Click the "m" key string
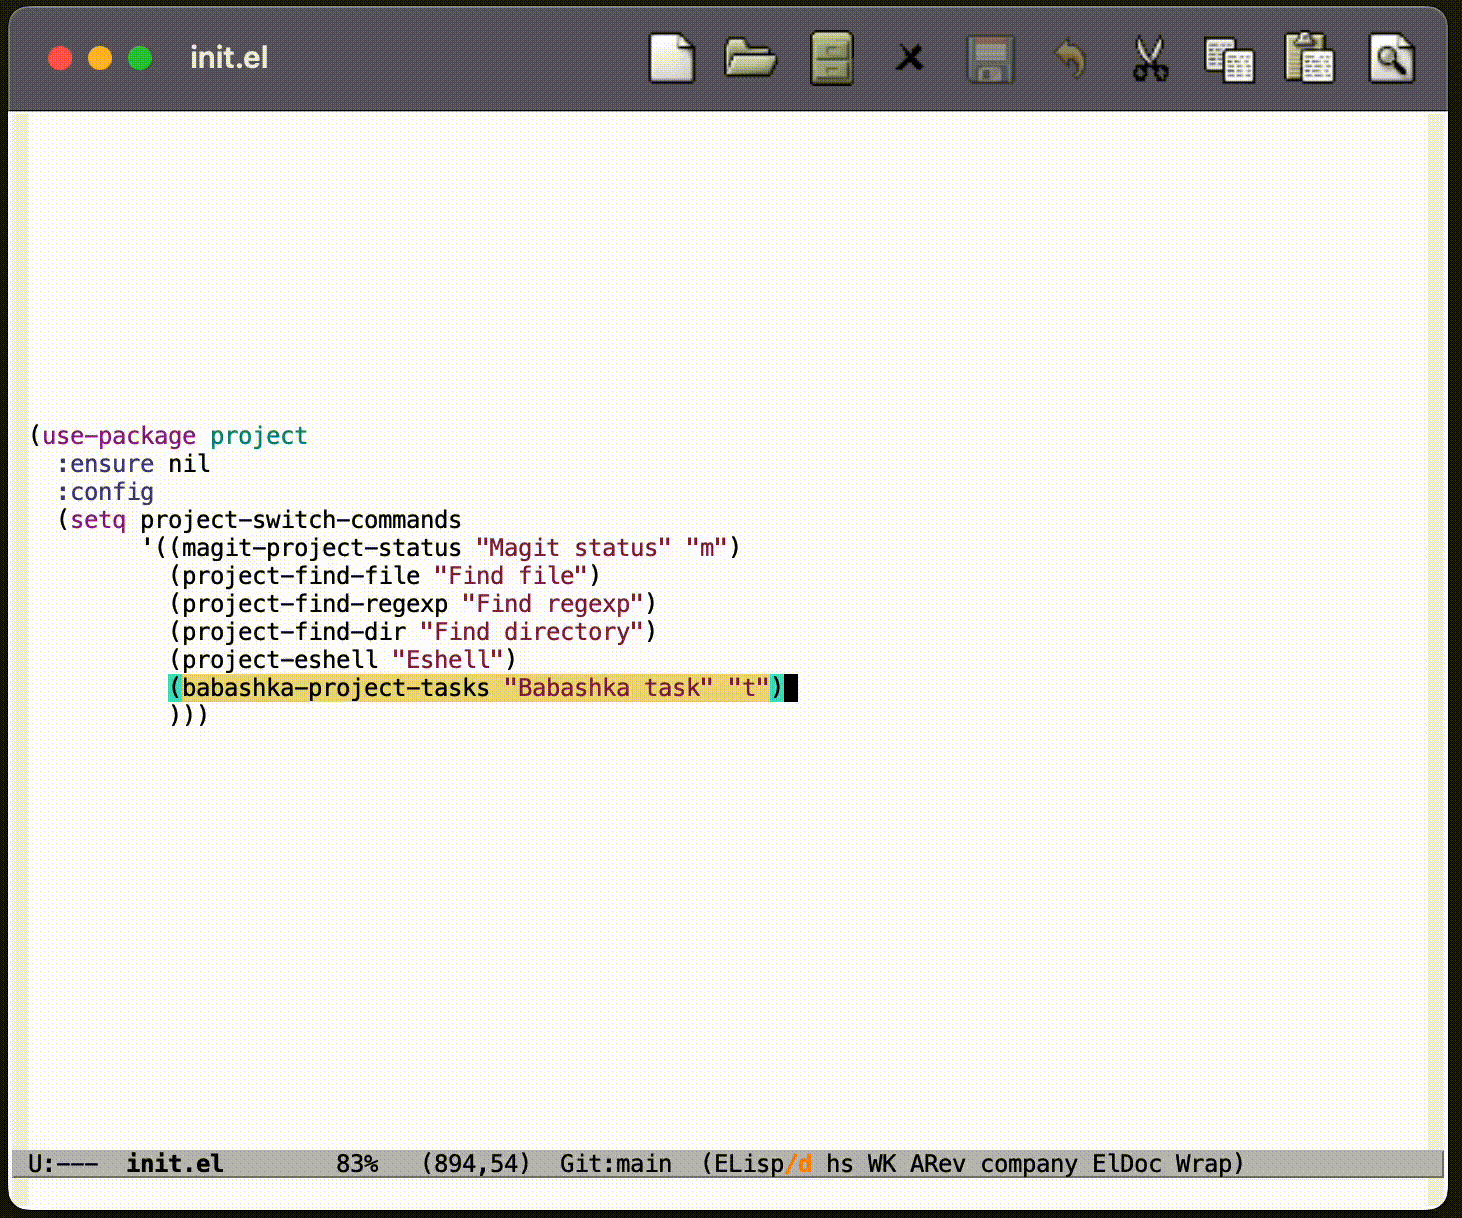Viewport: 1462px width, 1218px height. point(706,548)
